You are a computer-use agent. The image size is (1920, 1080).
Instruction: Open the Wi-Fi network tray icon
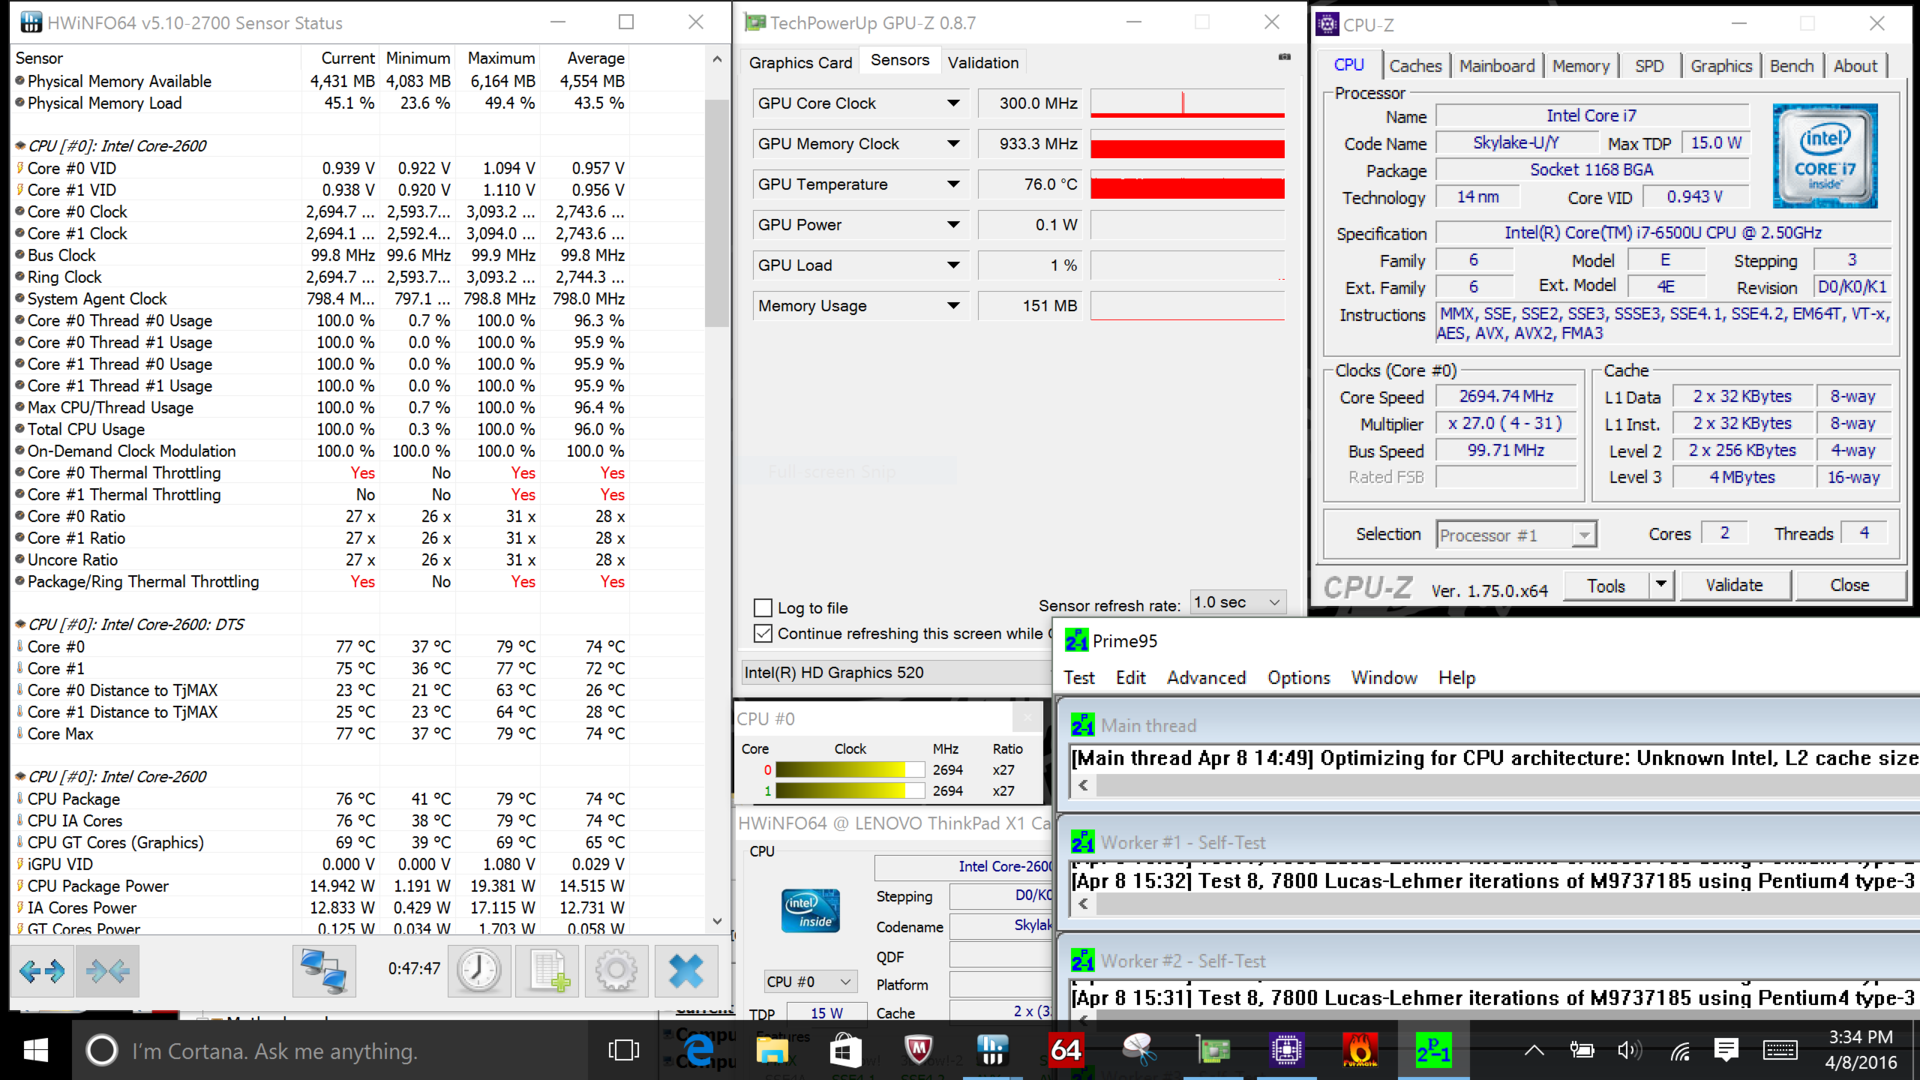[1679, 1050]
